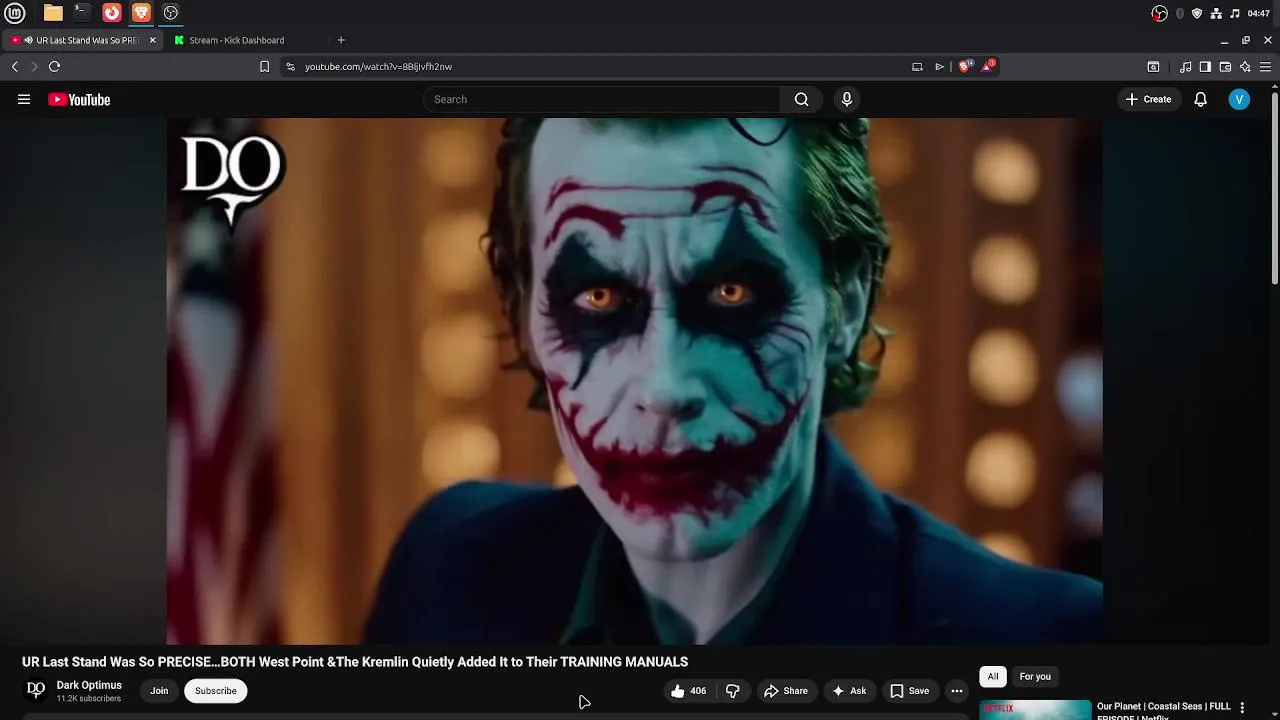Open a new browser tab

coord(341,40)
